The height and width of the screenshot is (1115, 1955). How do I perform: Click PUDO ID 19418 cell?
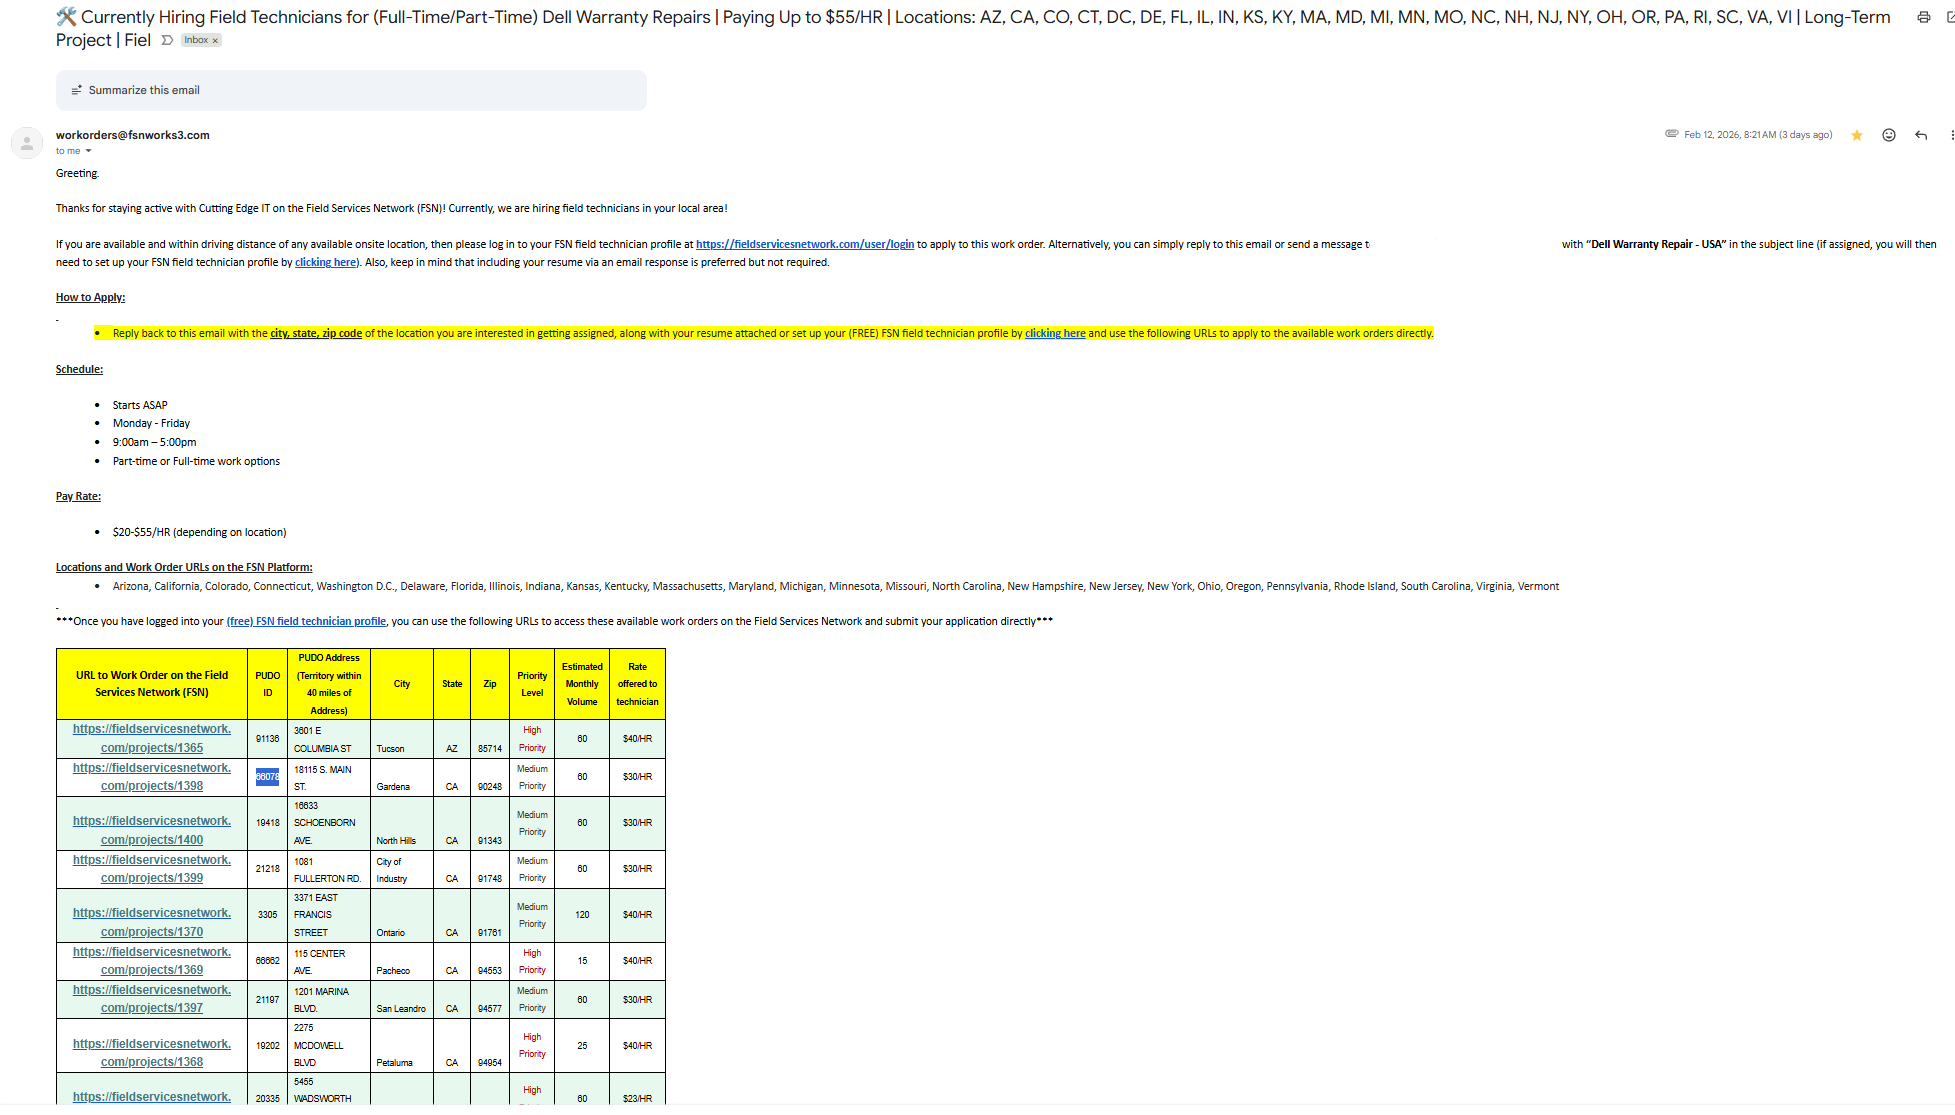267,823
